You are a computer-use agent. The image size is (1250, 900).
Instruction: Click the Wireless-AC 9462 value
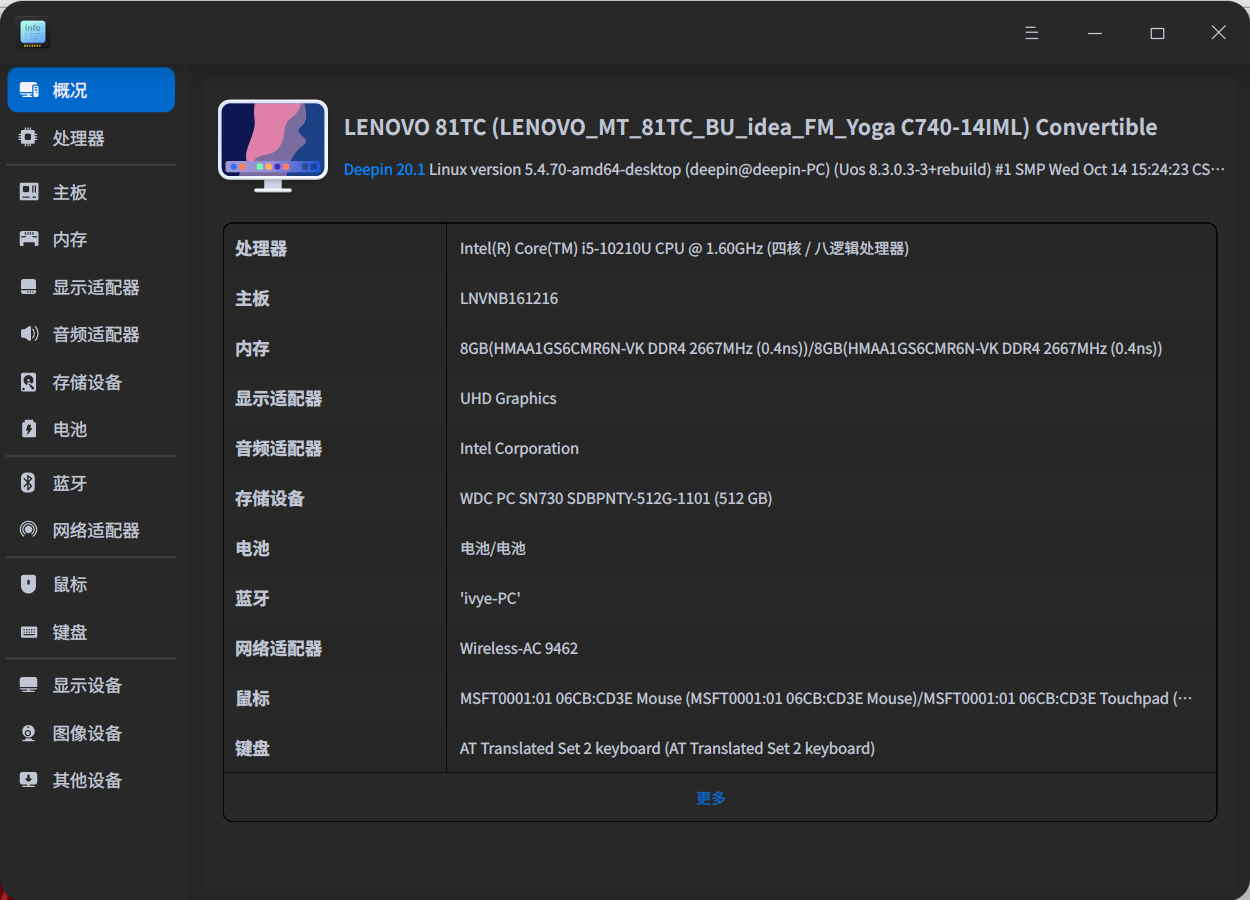pyautogui.click(x=519, y=648)
